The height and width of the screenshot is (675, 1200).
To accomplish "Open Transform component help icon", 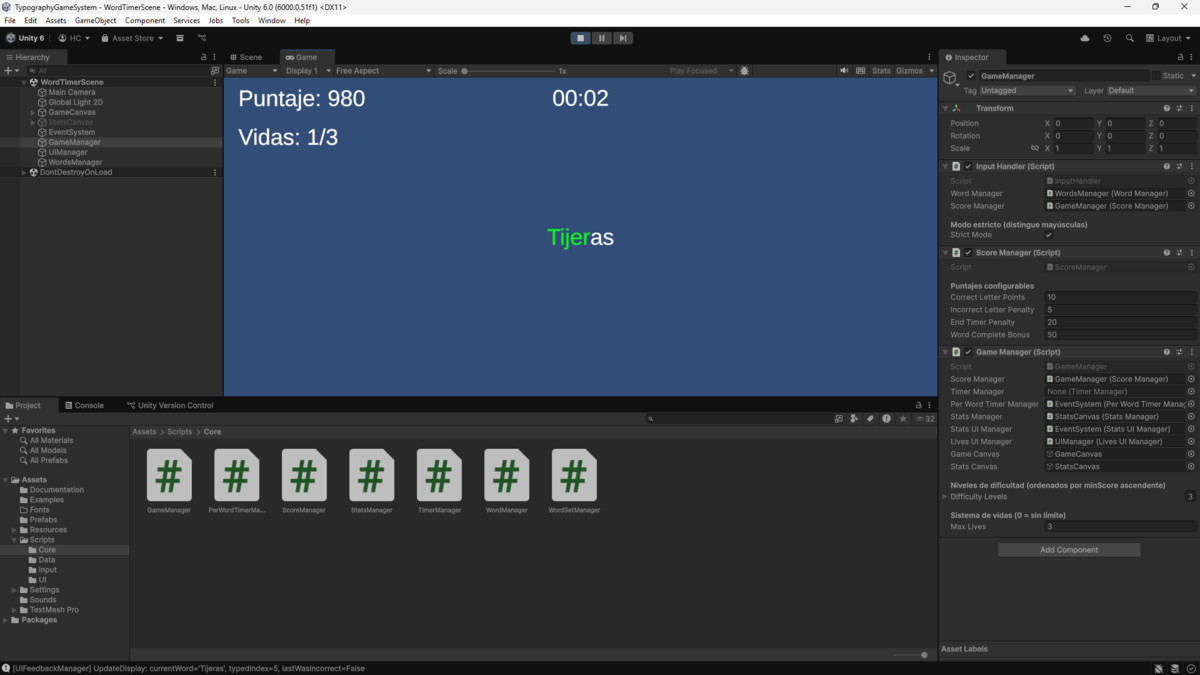I will pos(1166,108).
